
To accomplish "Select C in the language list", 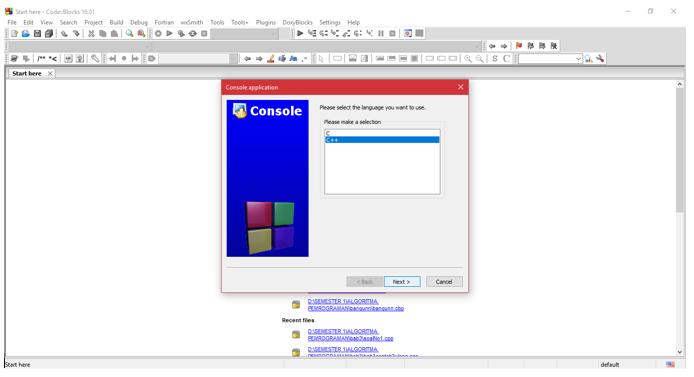I will click(382, 133).
